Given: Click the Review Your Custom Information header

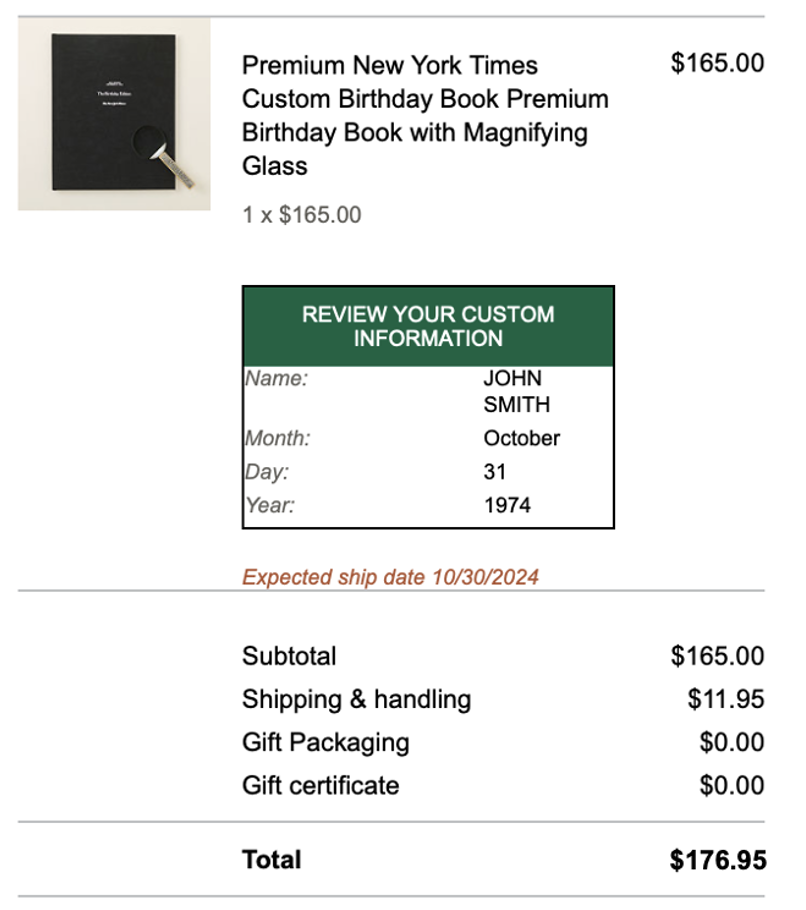Looking at the screenshot, I should [x=428, y=326].
